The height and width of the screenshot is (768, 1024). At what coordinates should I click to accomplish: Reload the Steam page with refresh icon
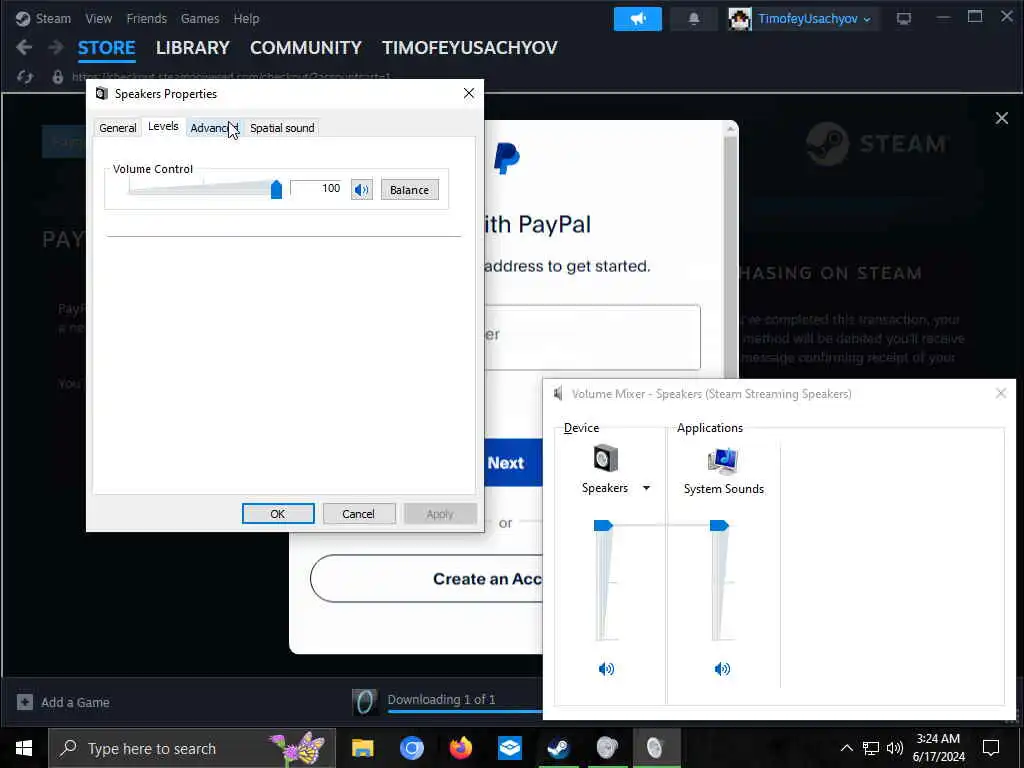point(25,77)
